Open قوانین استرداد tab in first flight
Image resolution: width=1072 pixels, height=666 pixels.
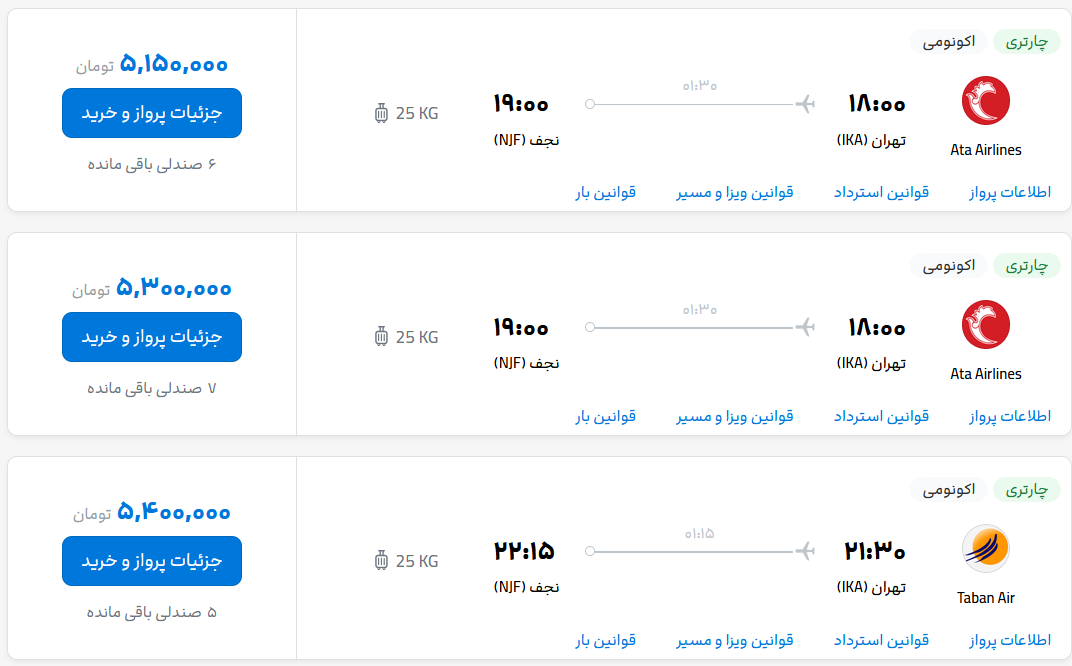[881, 192]
